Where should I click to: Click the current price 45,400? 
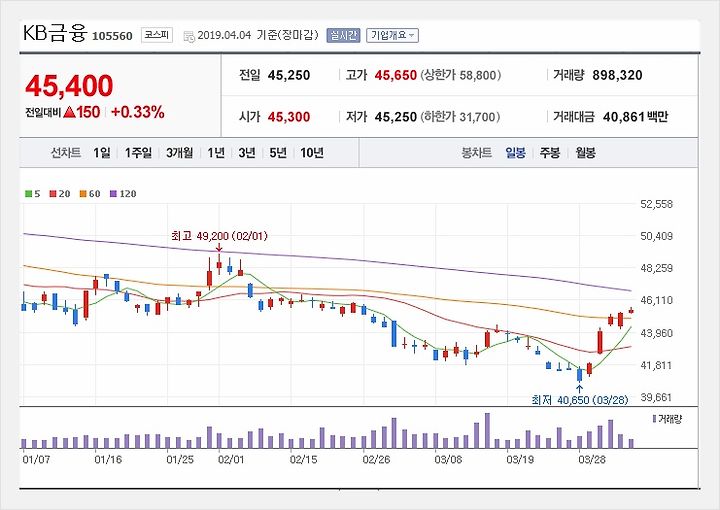[x=69, y=86]
